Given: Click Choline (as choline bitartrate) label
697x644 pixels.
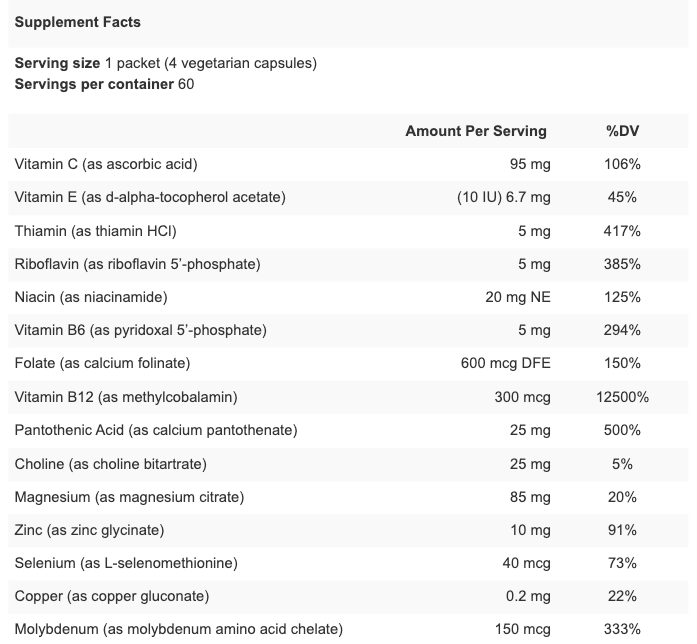Looking at the screenshot, I should 111,464.
